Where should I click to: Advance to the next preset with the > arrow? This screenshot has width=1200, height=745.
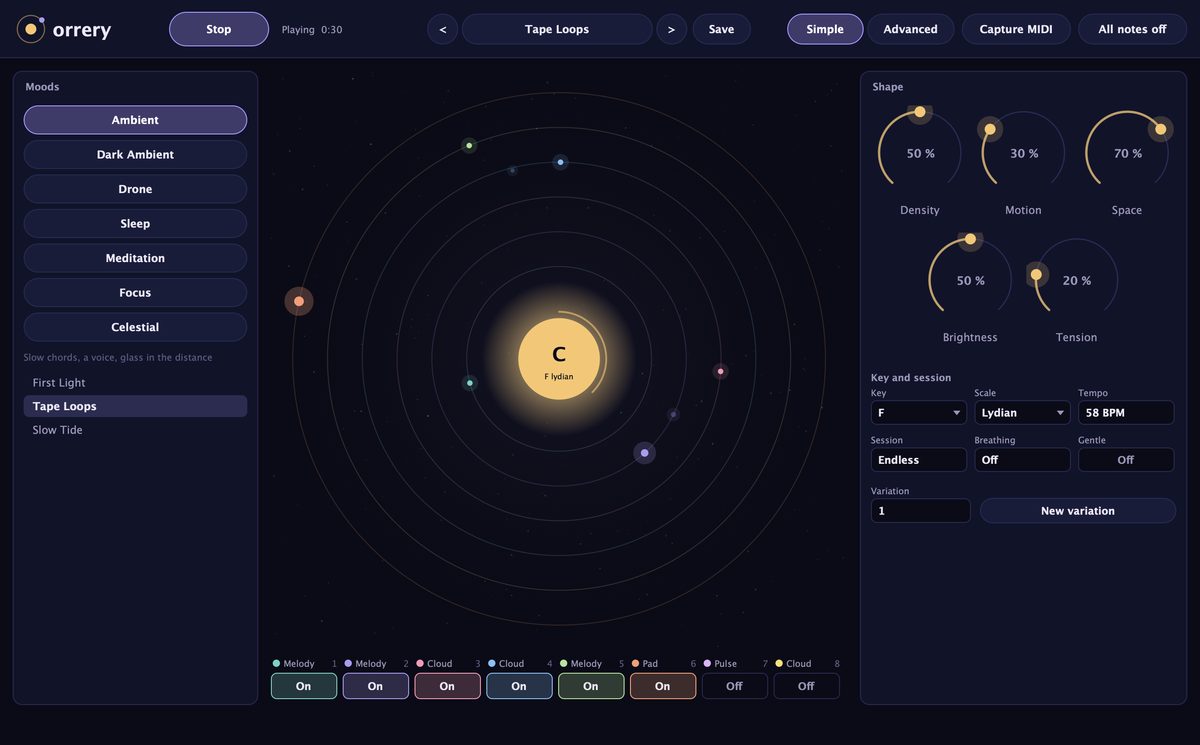[x=671, y=29]
